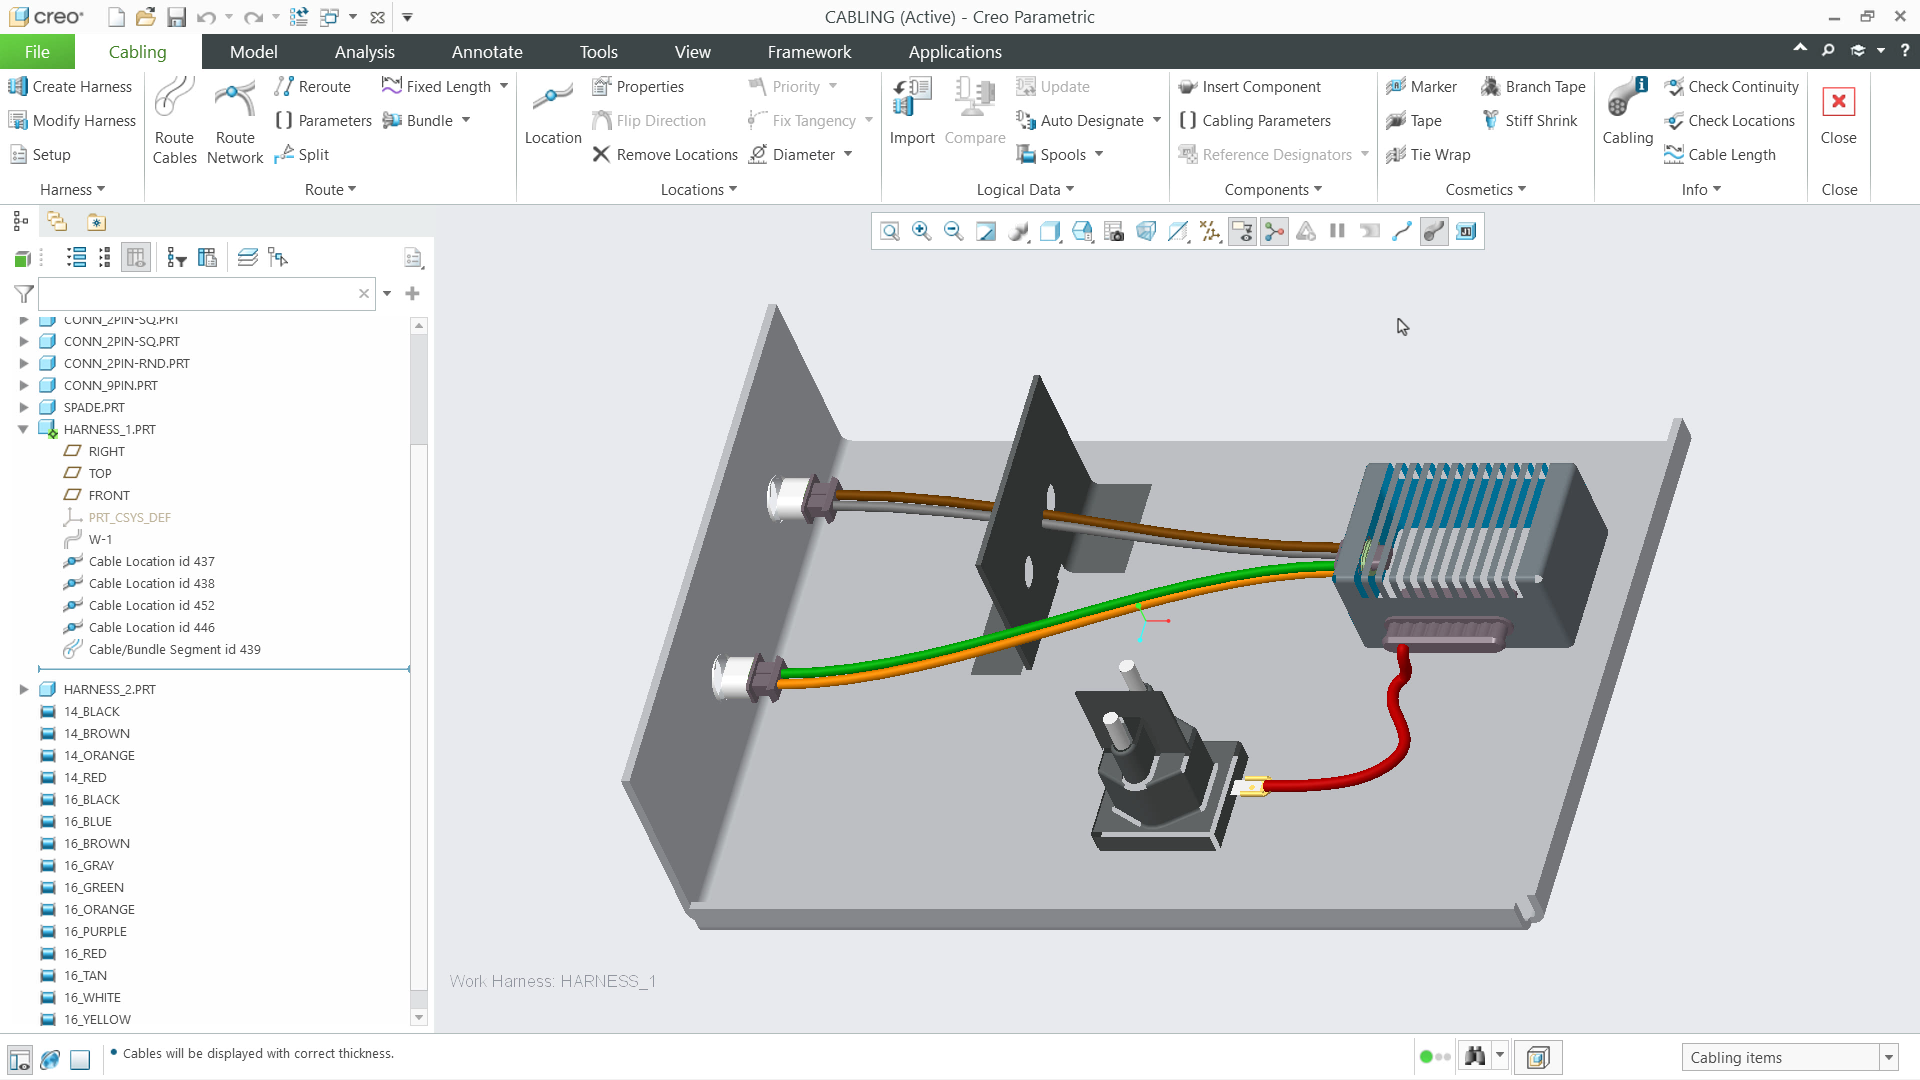
Task: Open the File menu
Action: pos(37,52)
